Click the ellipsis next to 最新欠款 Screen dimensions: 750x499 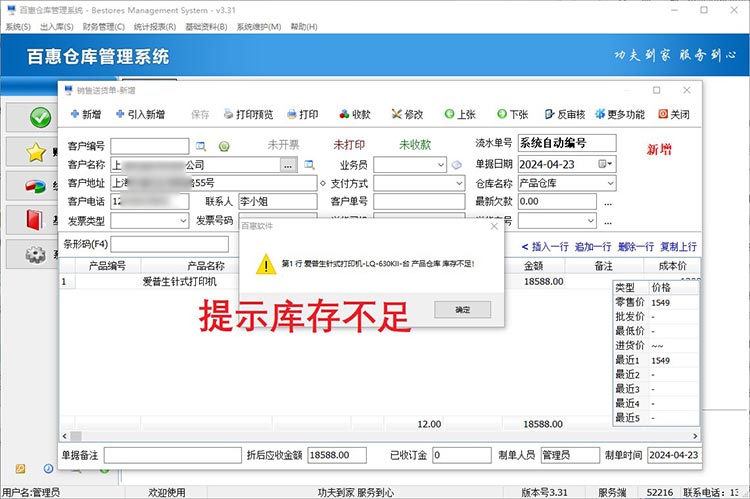[608, 203]
